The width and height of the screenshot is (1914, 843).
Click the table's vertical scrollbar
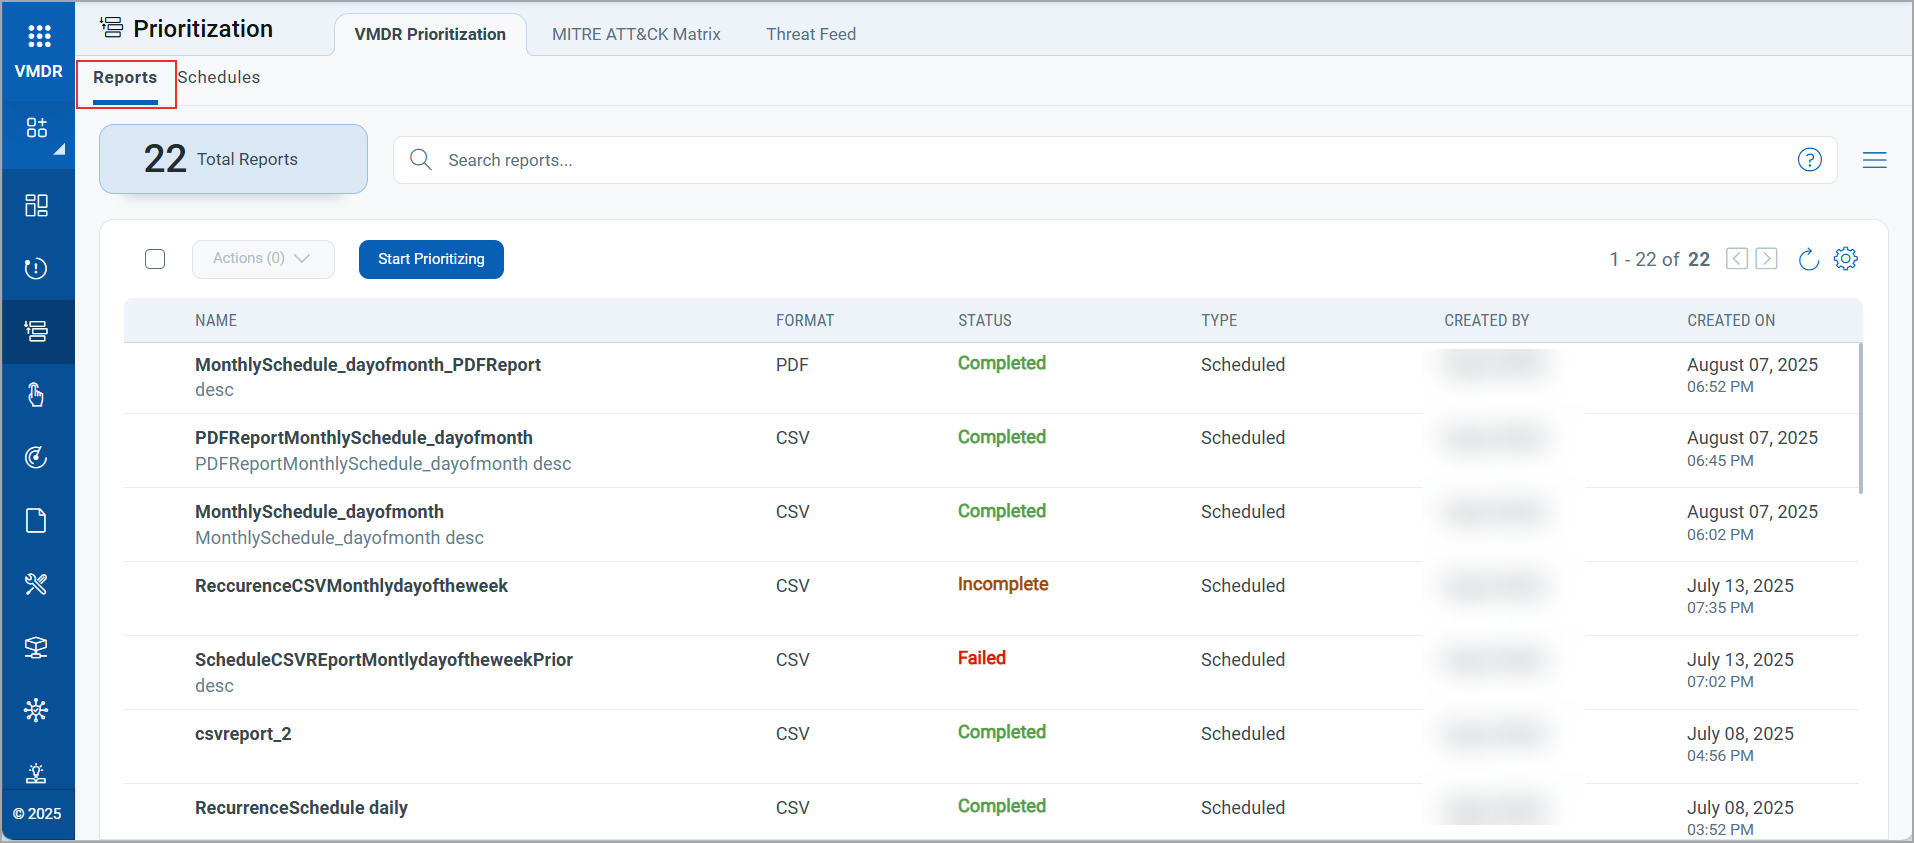click(1860, 418)
